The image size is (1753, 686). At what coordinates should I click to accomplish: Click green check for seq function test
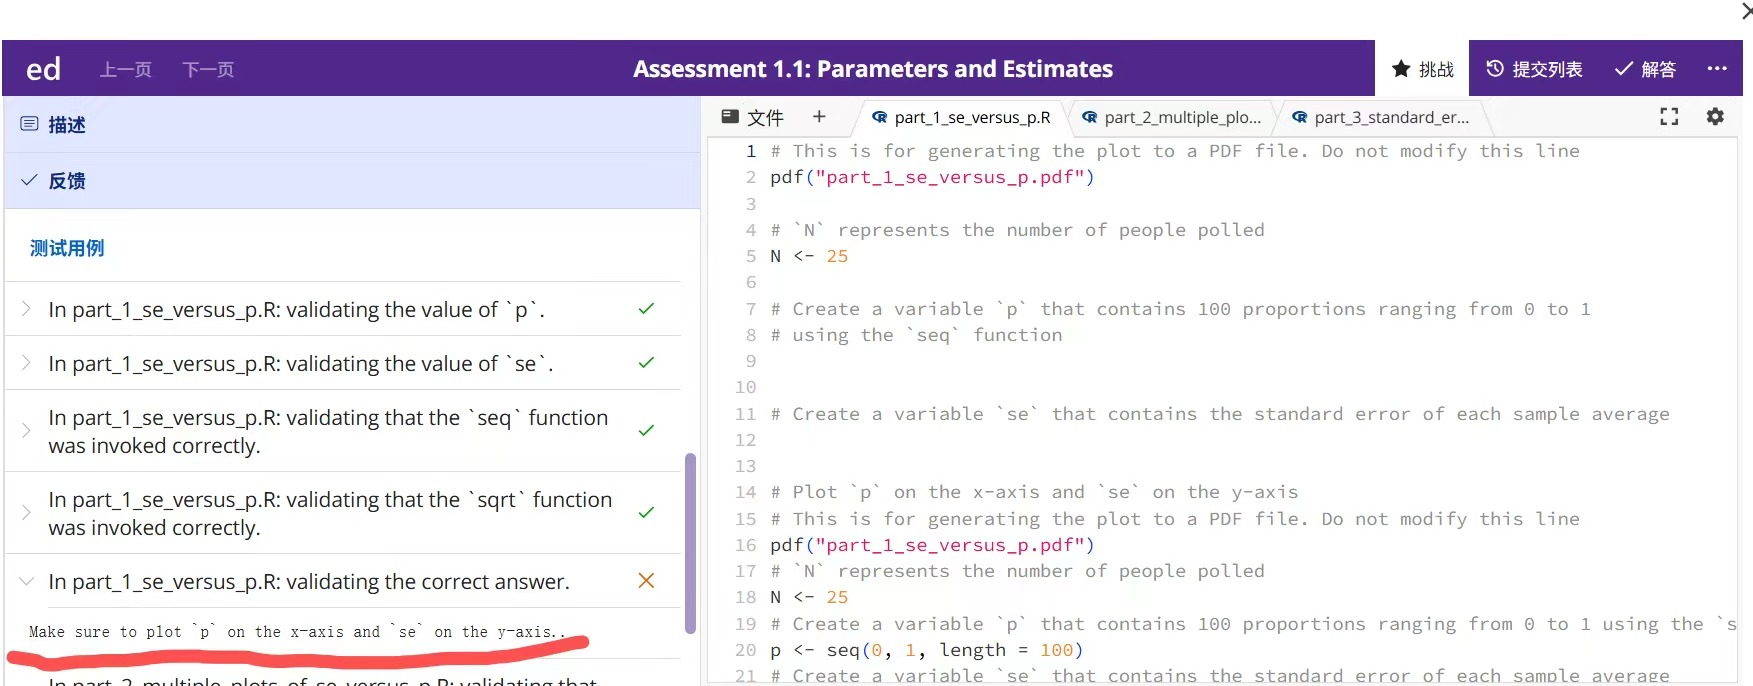click(x=646, y=431)
